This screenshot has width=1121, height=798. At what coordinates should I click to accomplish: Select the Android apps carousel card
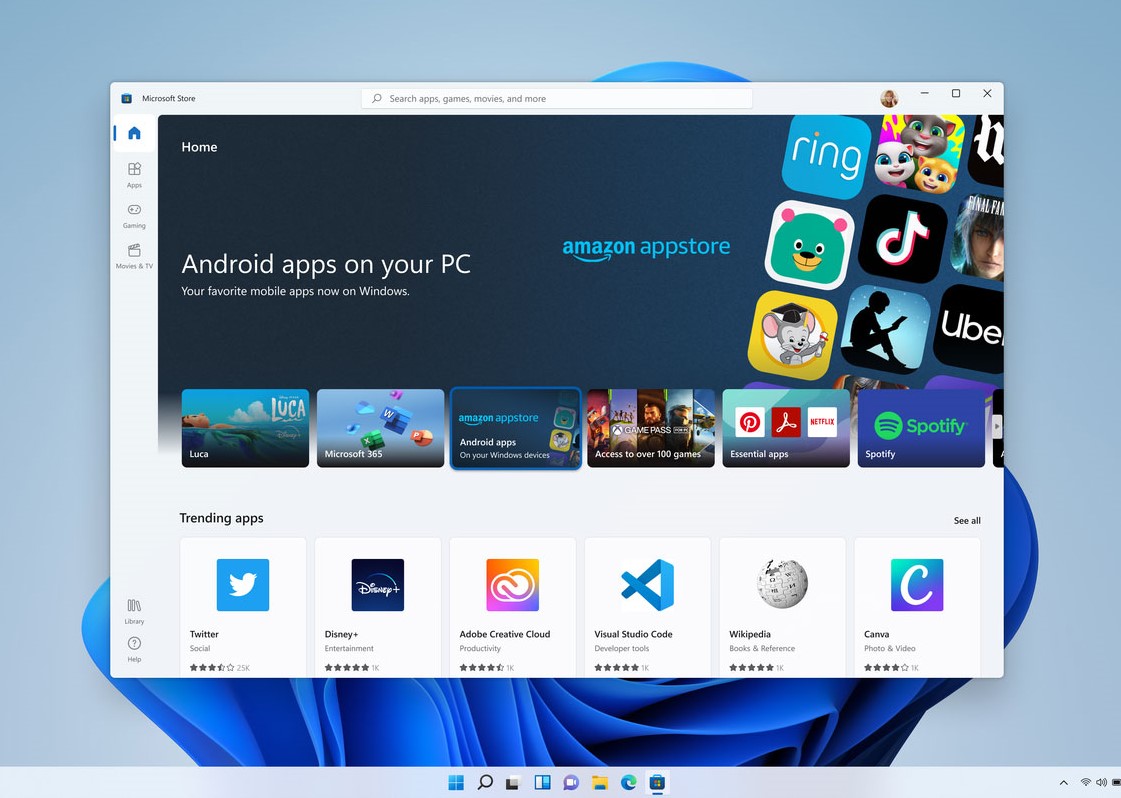tap(515, 428)
